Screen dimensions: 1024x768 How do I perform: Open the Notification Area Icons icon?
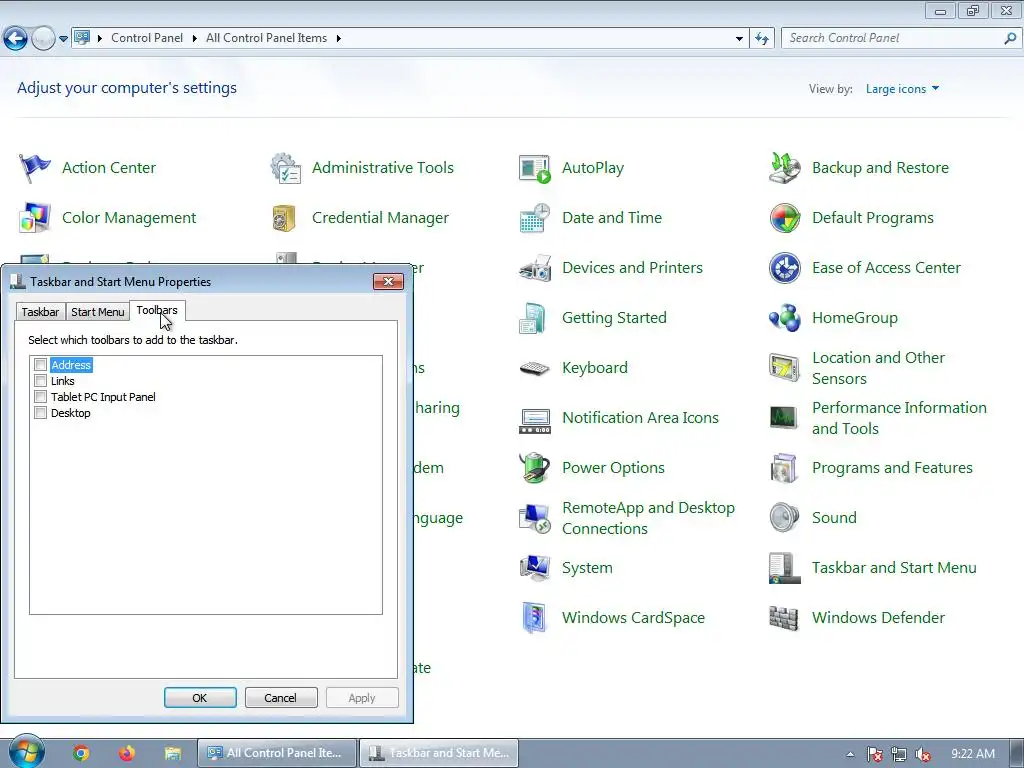535,419
